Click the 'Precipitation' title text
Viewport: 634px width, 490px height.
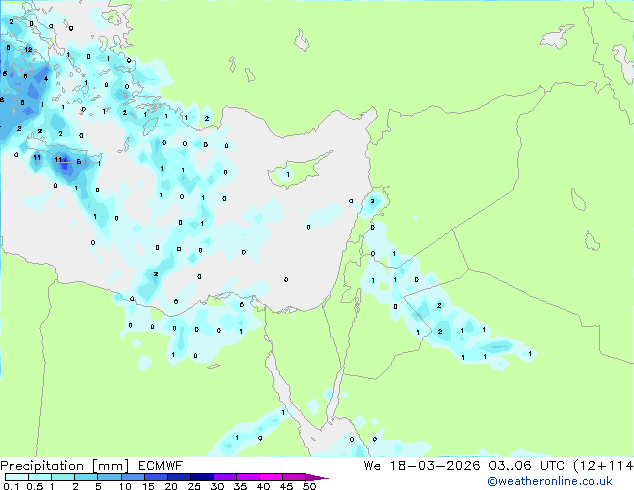coord(42,466)
